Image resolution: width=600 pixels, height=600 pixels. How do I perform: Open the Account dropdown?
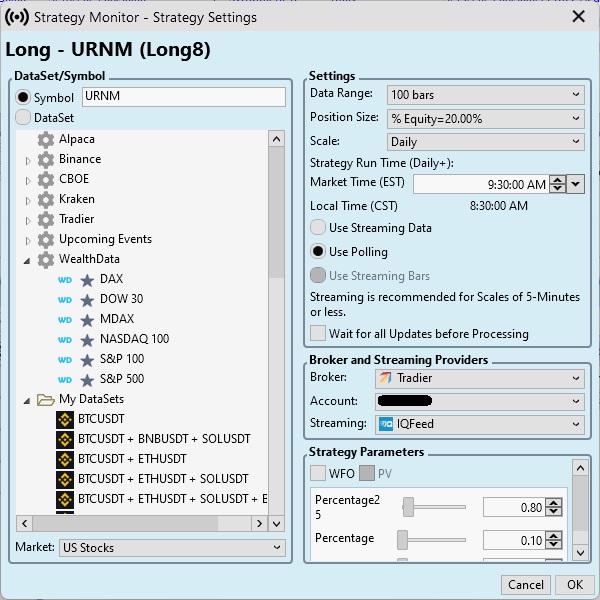coord(480,401)
